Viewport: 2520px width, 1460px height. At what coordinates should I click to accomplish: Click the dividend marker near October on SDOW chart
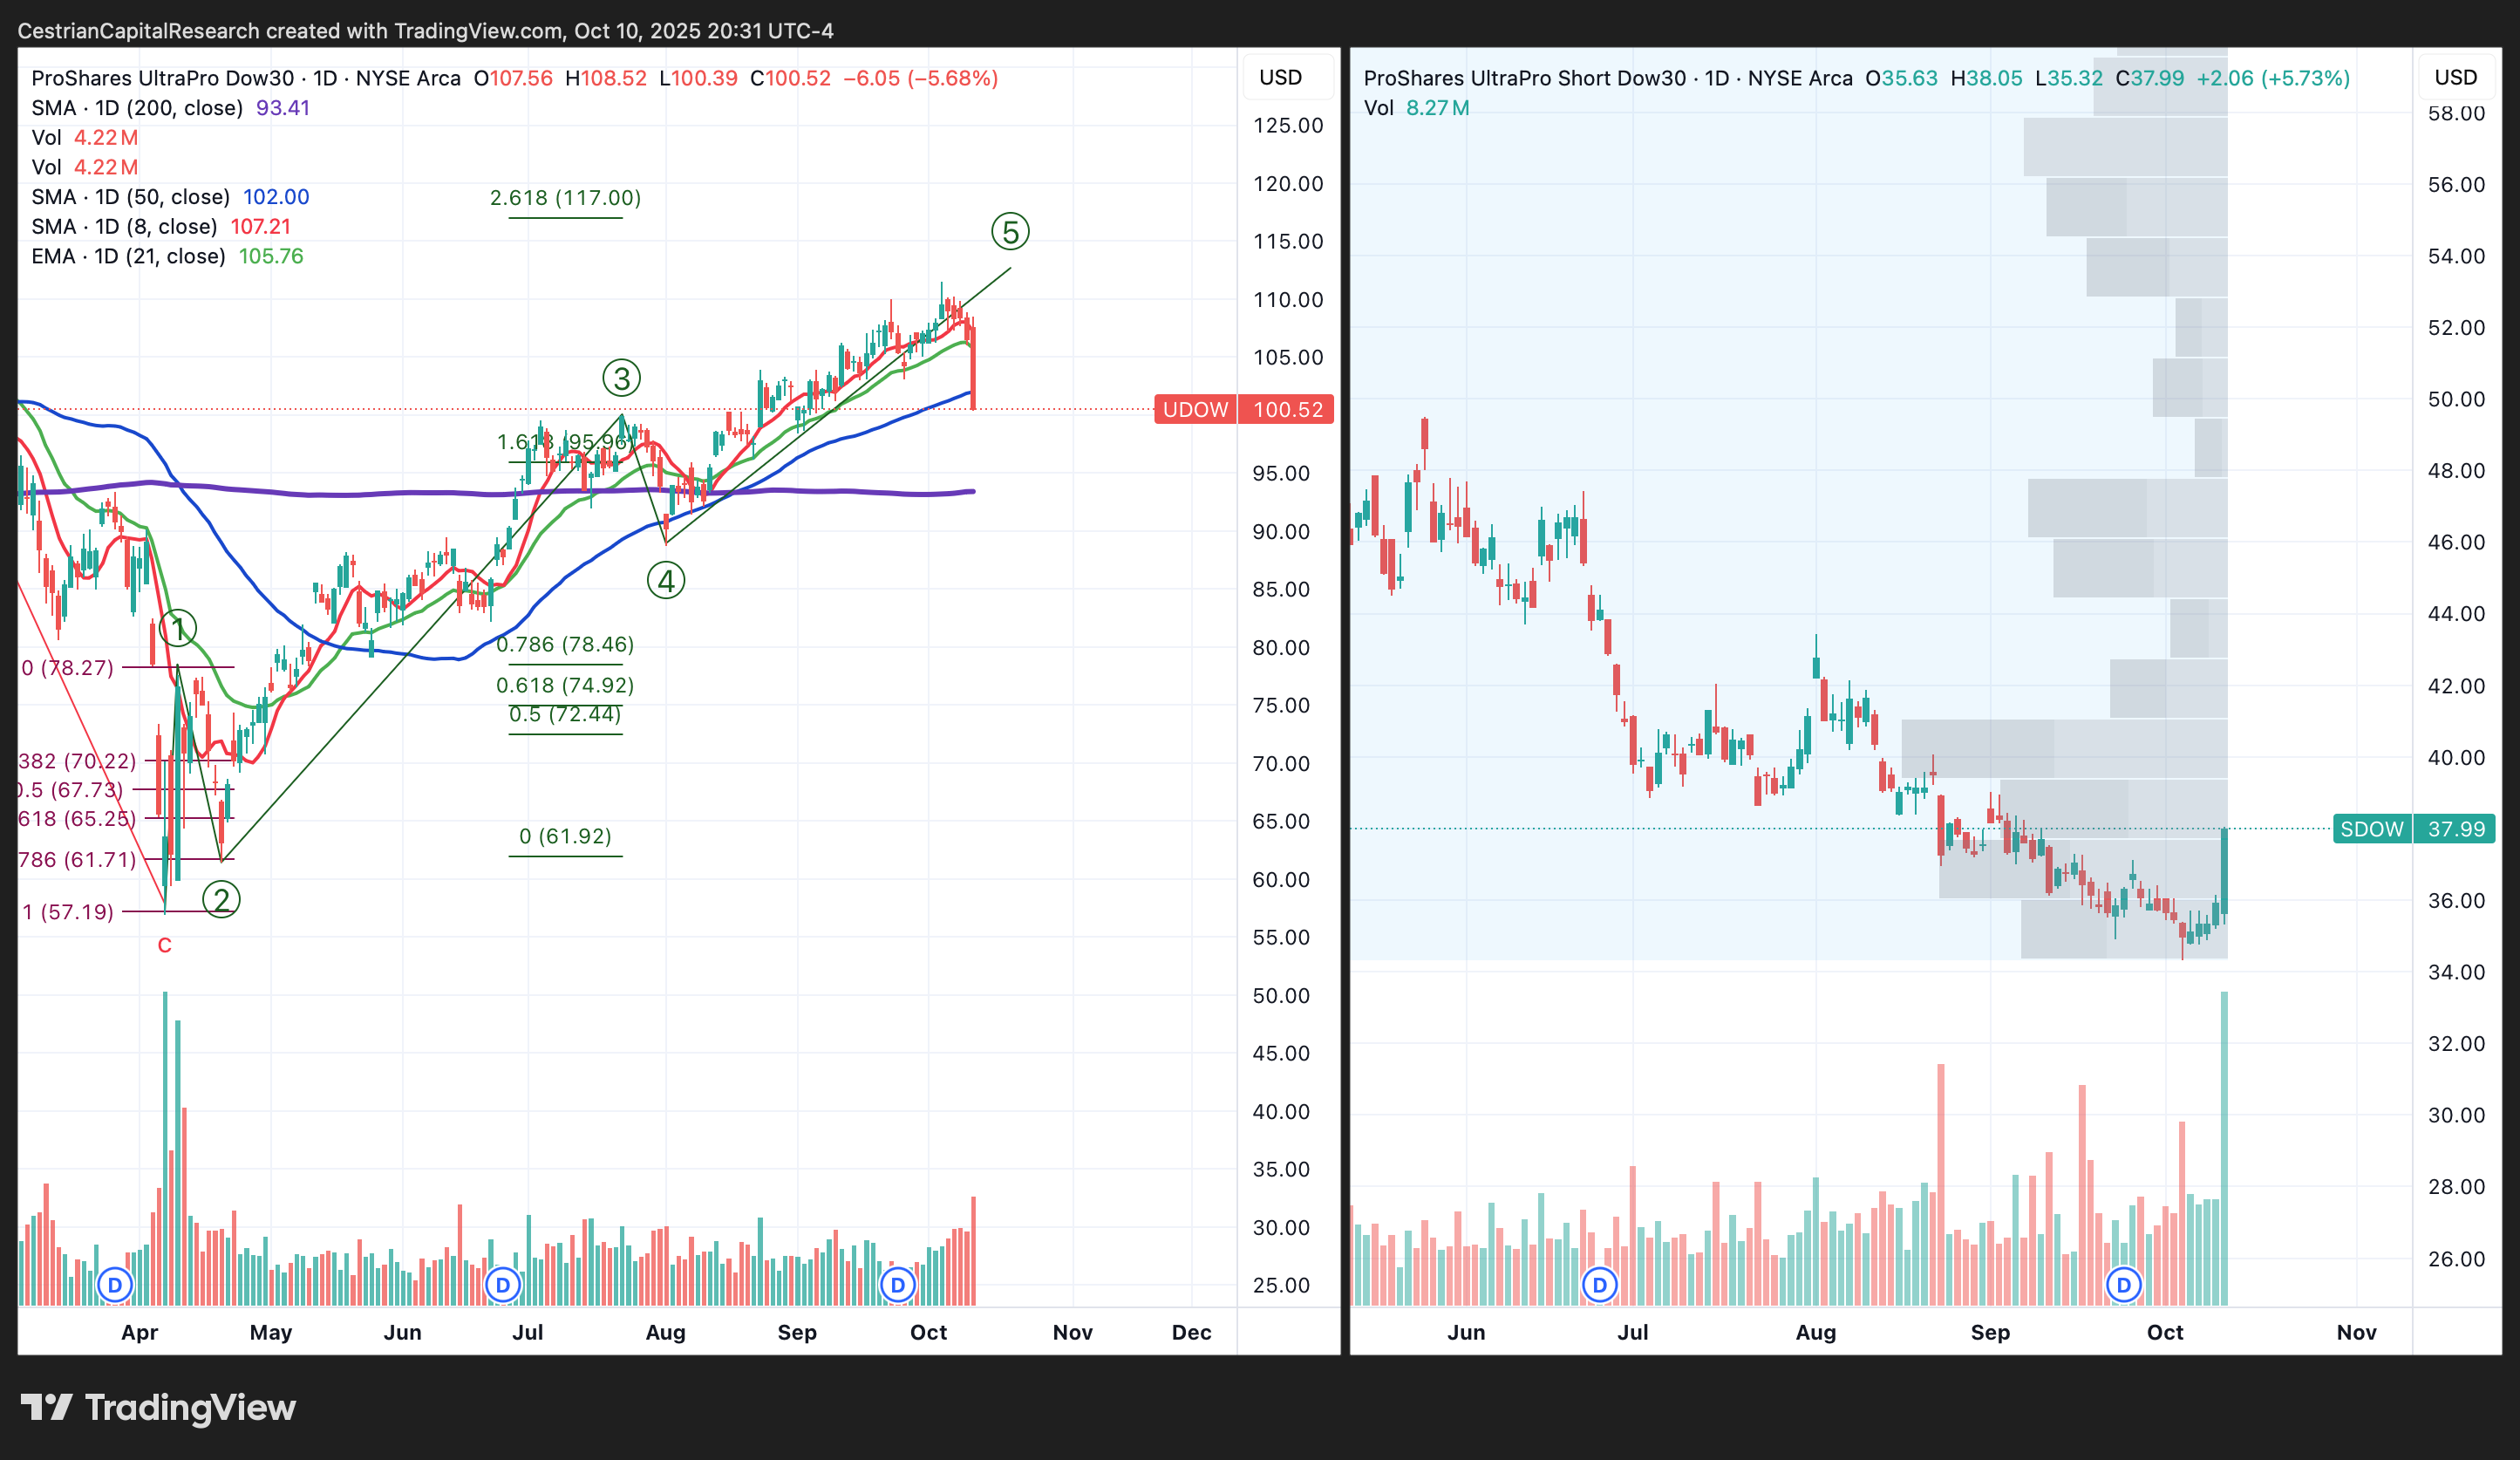[x=2123, y=1285]
